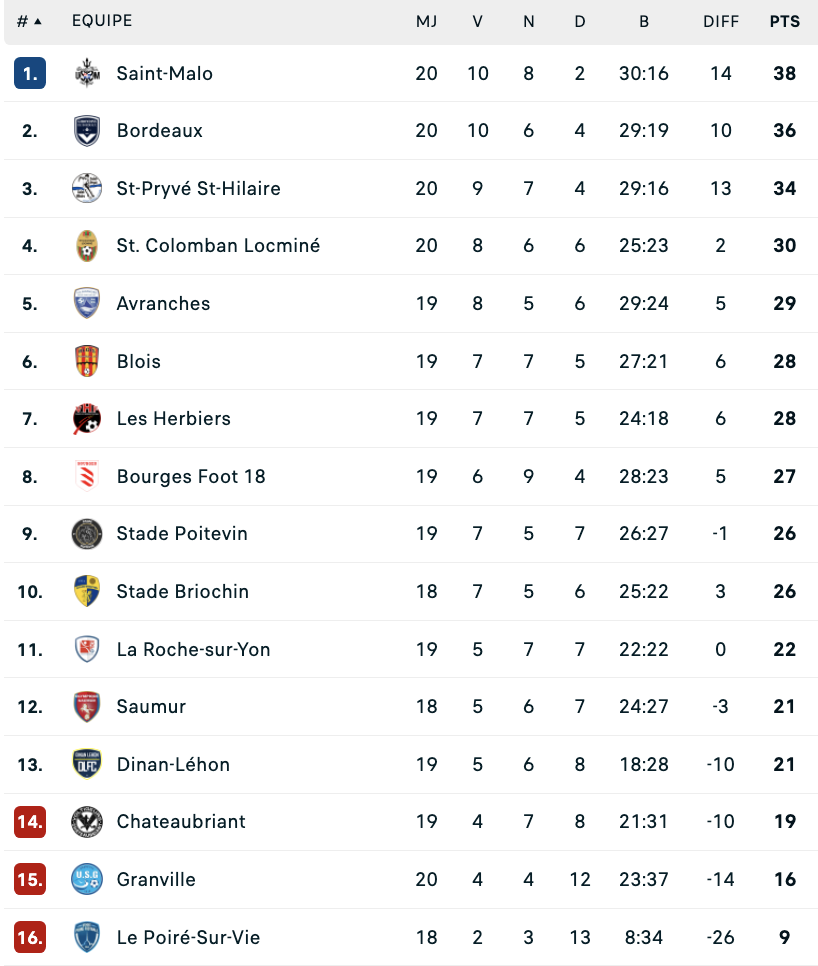The height and width of the screenshot is (966, 818).
Task: Select the Chateaubriant black crest
Action: pos(87,821)
